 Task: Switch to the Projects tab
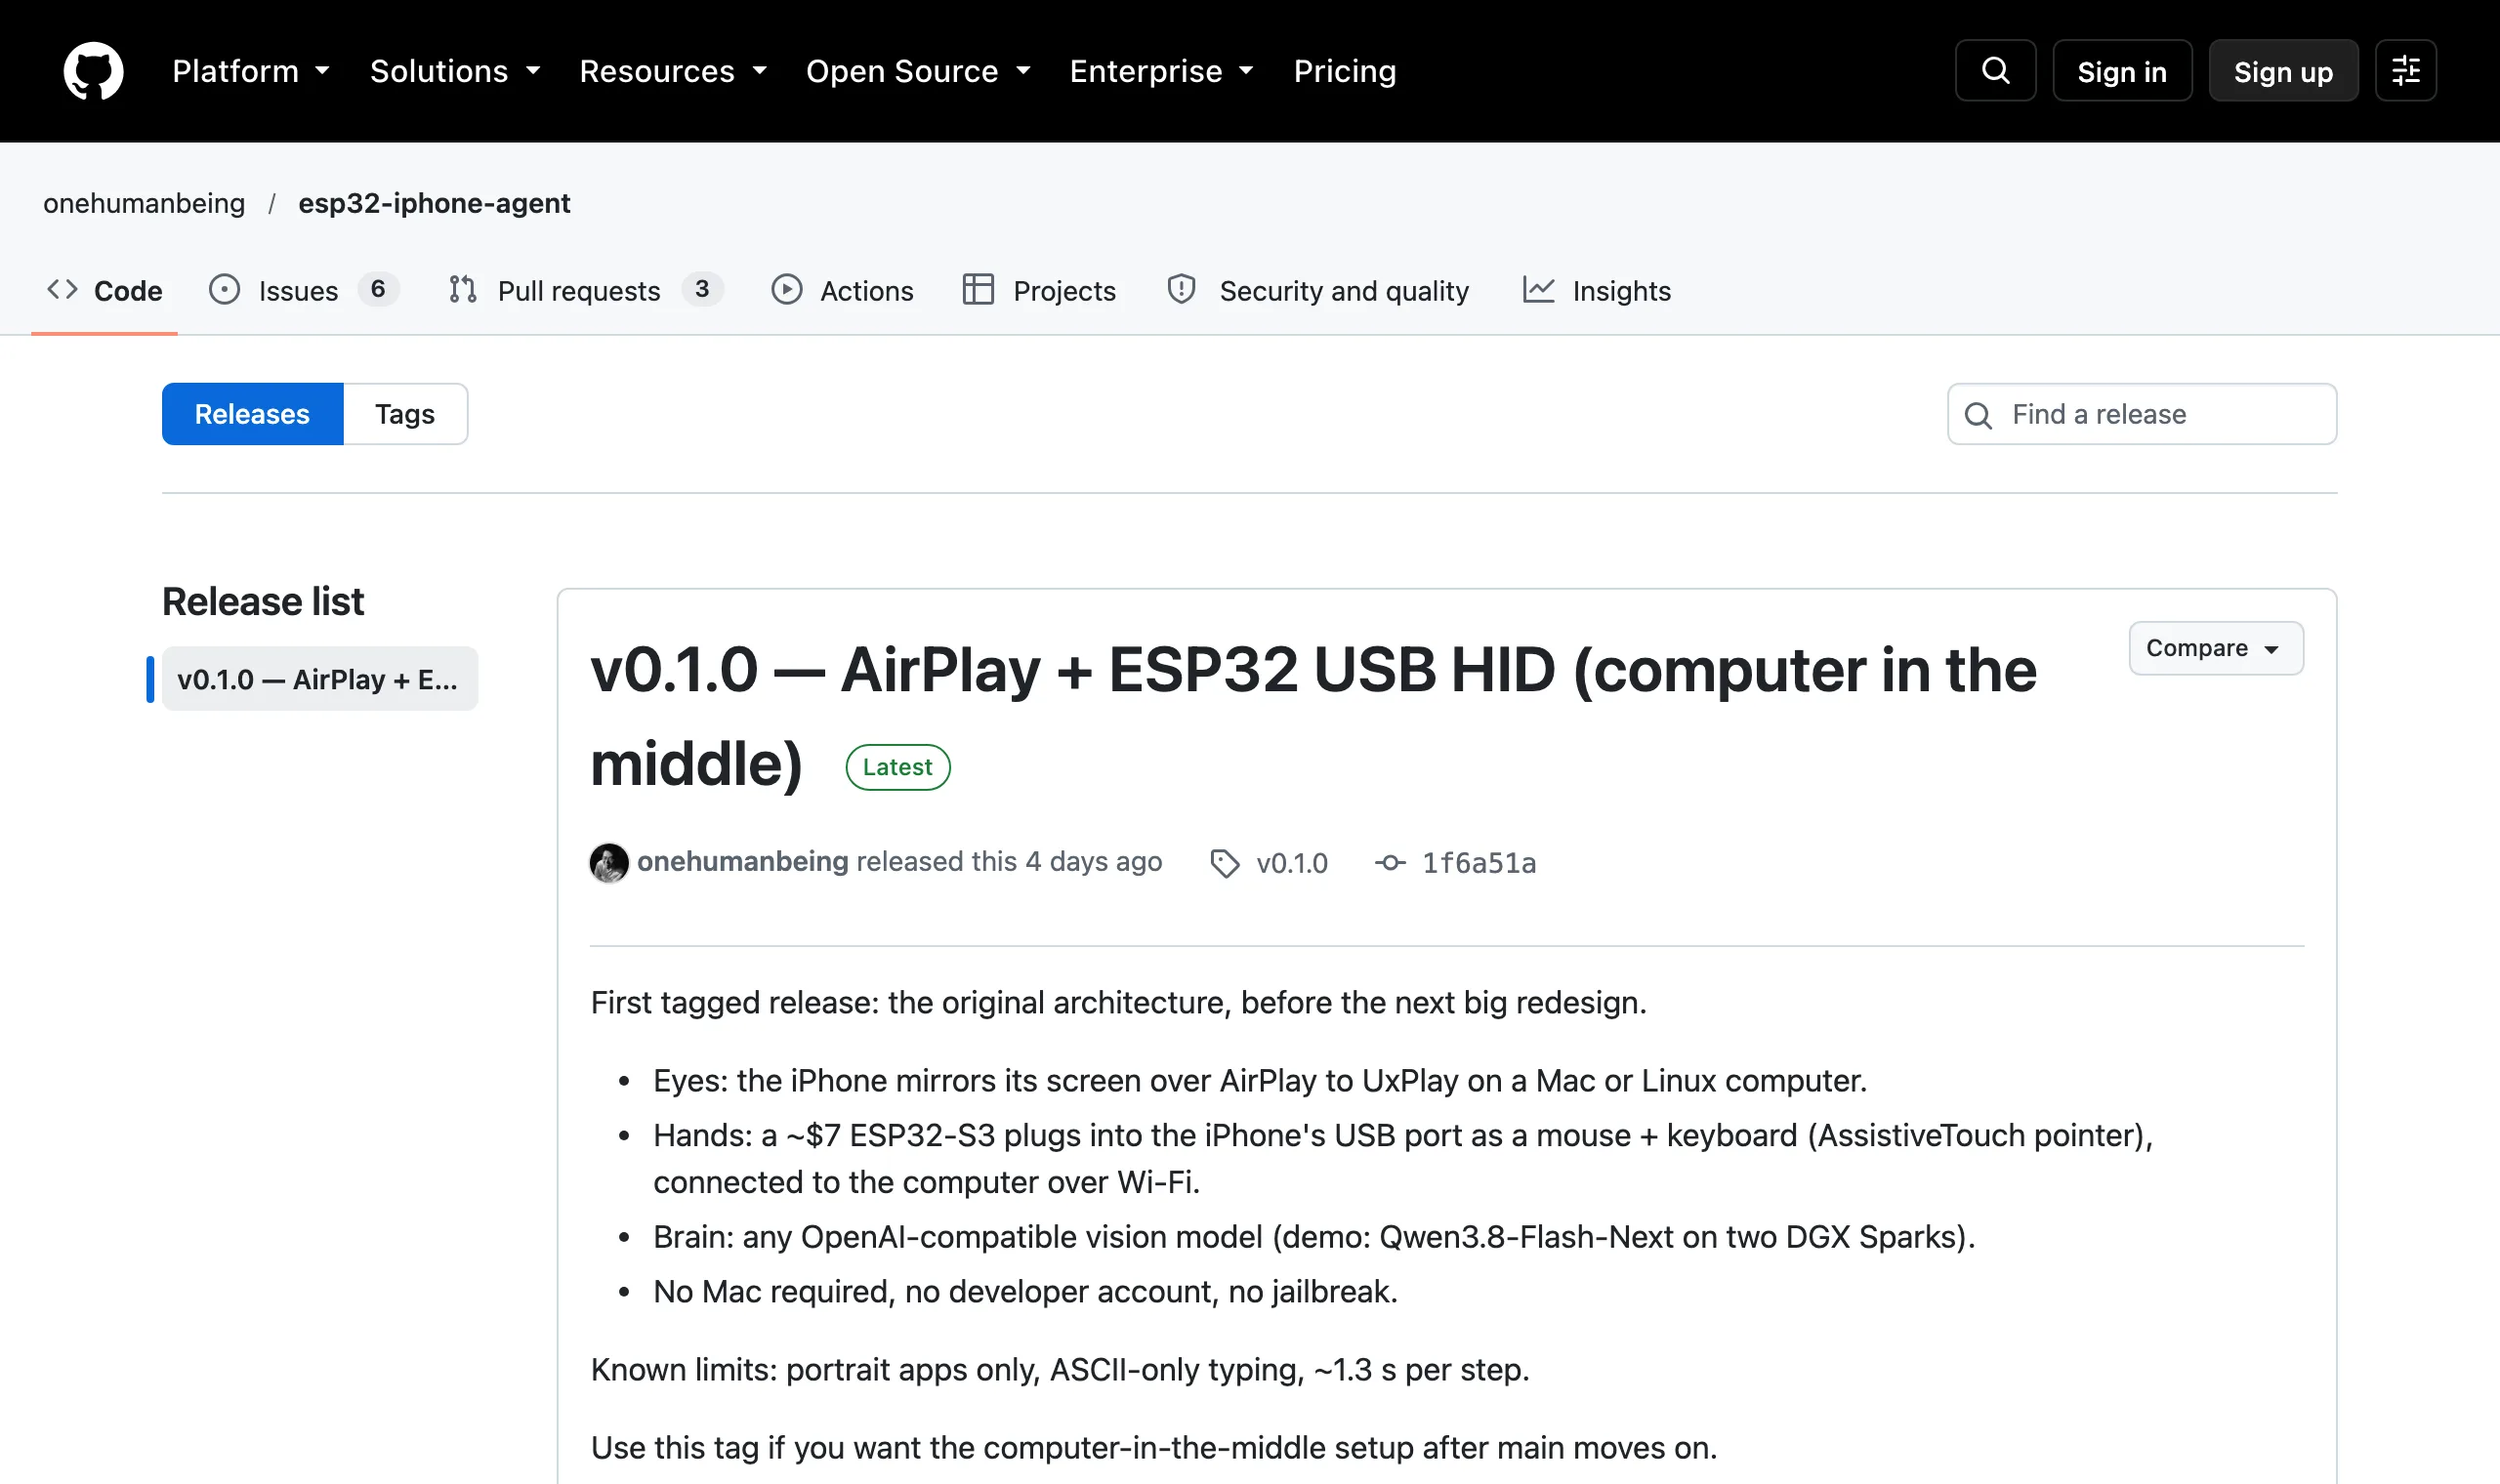(x=1039, y=290)
